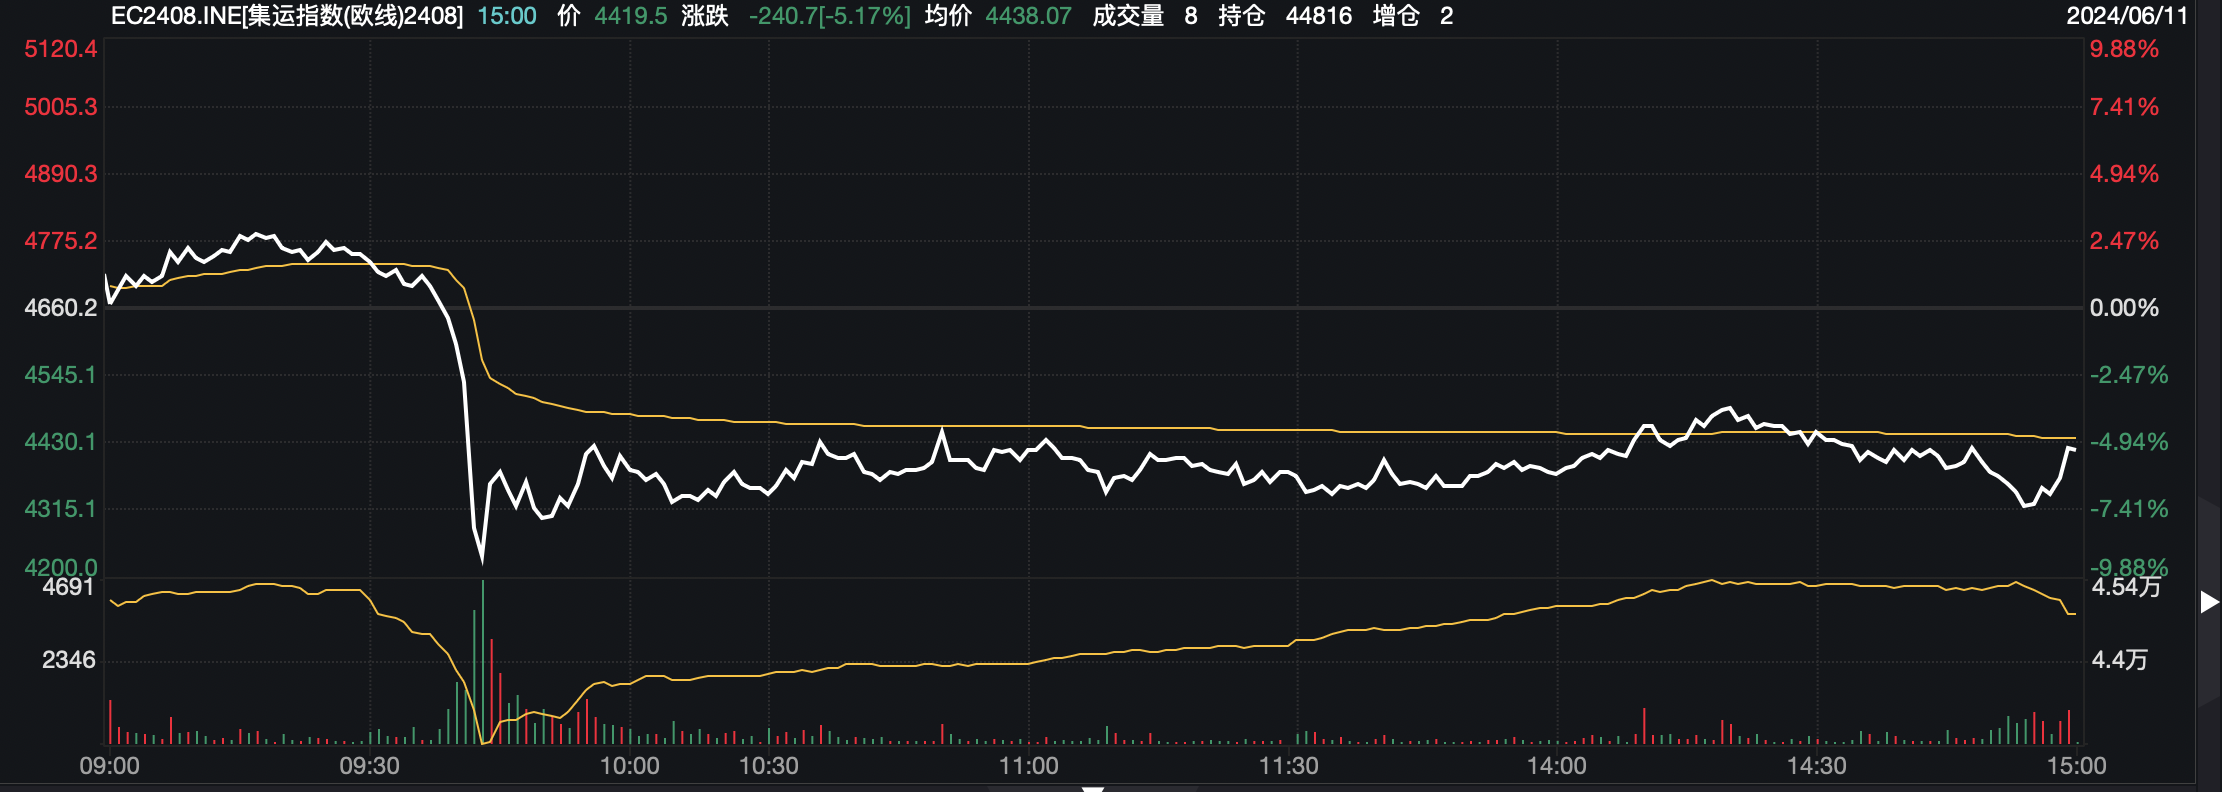Click the green -9.88% percentage label

(x=2129, y=567)
